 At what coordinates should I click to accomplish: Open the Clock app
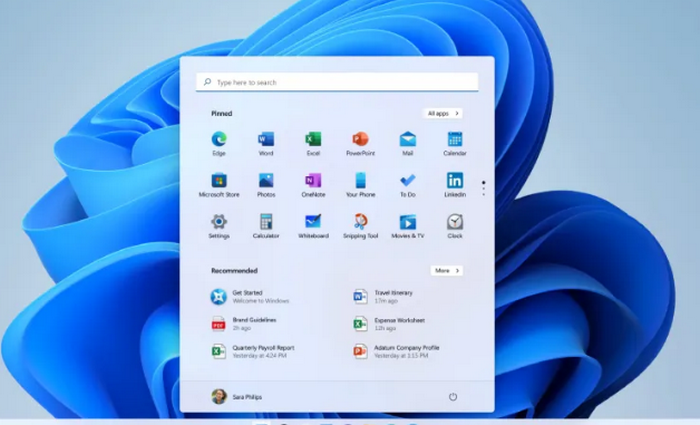point(455,226)
